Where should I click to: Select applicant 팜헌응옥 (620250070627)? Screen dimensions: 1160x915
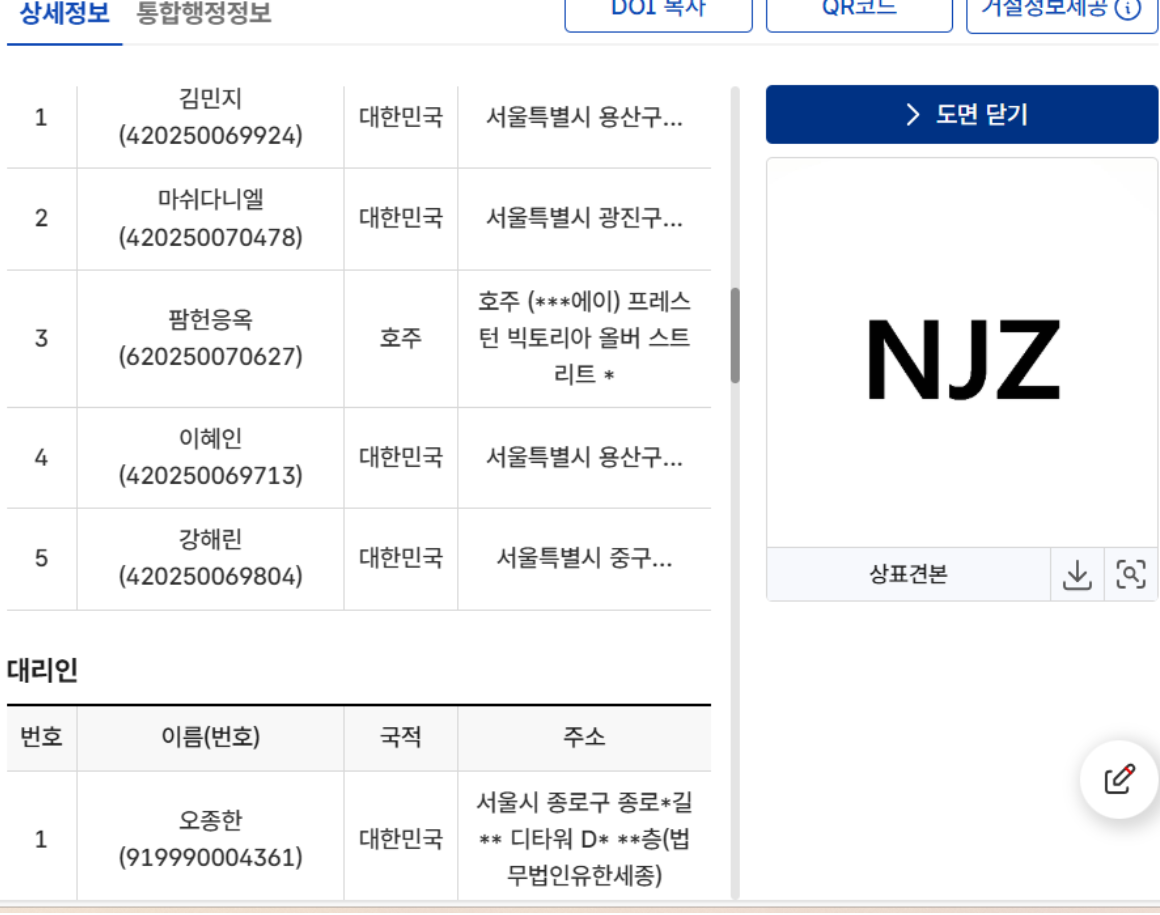[x=210, y=338]
